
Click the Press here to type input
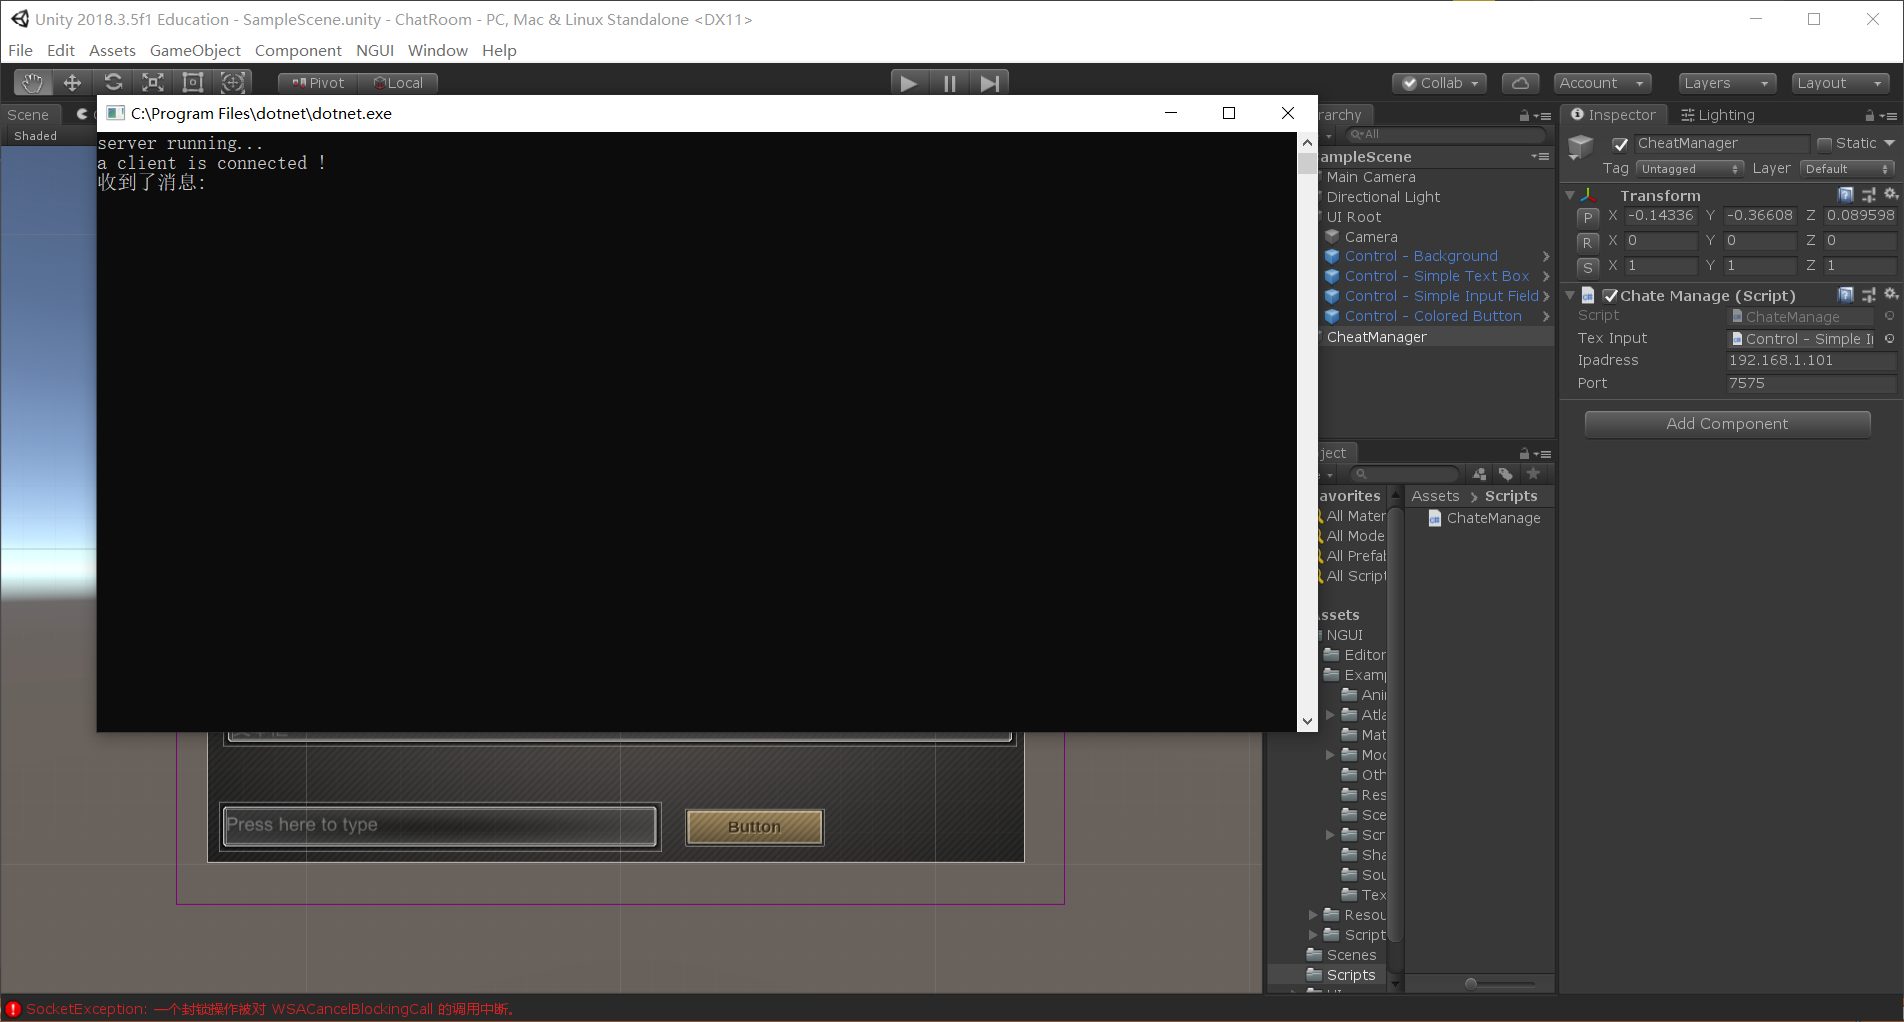click(x=440, y=826)
